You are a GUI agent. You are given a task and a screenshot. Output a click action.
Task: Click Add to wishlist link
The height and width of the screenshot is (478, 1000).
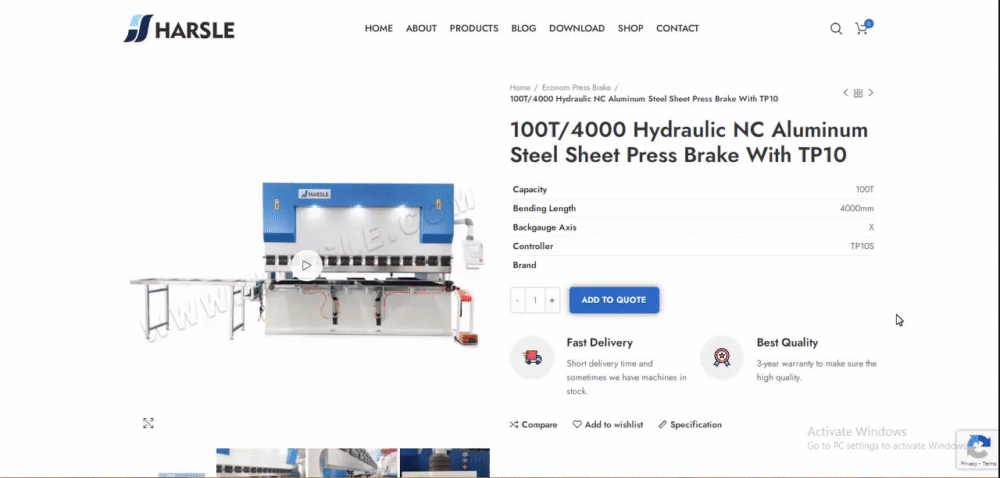(x=608, y=424)
